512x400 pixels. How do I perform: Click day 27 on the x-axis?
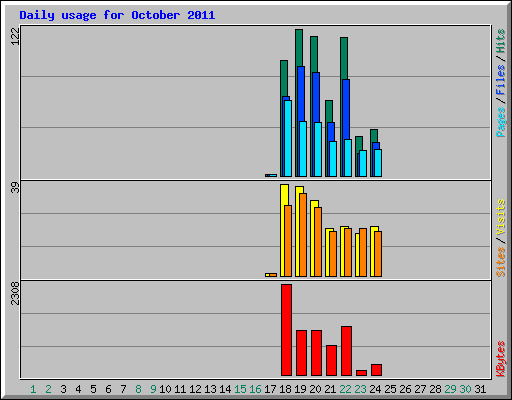click(x=420, y=389)
